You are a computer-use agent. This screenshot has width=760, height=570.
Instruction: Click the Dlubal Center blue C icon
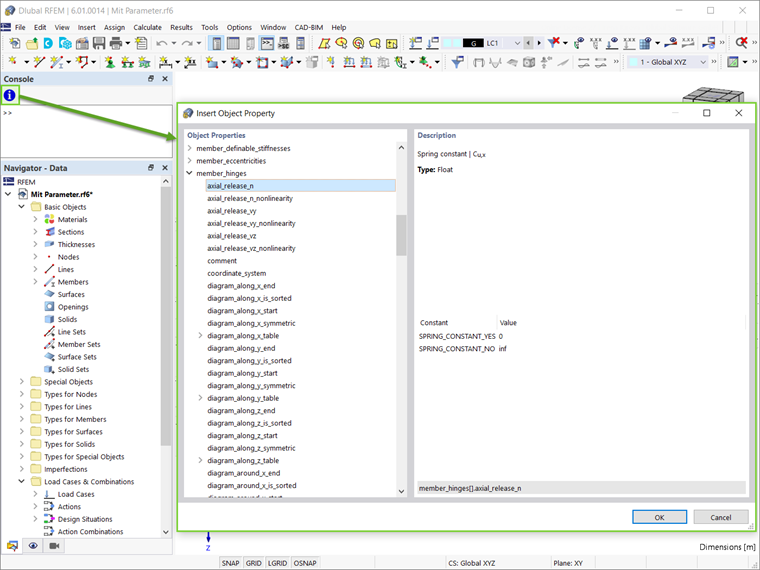[x=48, y=44]
